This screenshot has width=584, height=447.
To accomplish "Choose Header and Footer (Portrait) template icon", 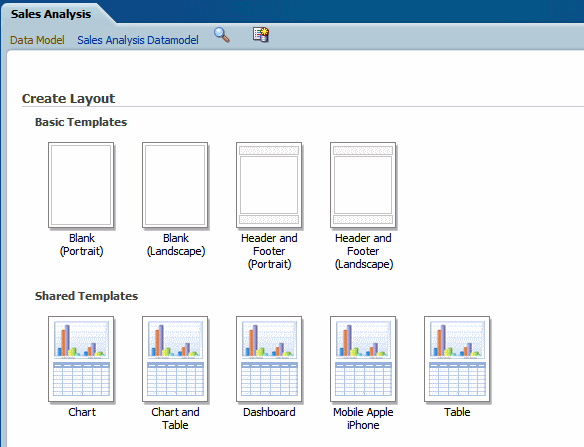I will (269, 185).
